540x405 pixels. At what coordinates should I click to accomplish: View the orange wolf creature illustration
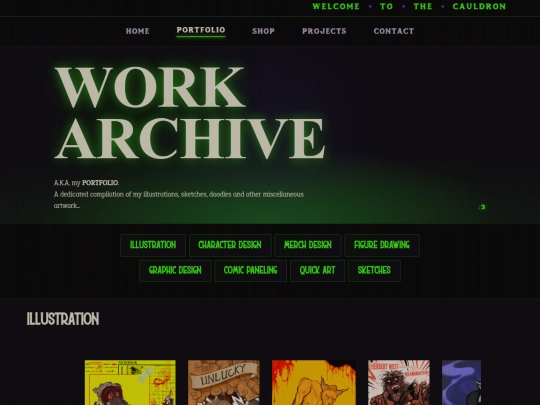(x=314, y=382)
